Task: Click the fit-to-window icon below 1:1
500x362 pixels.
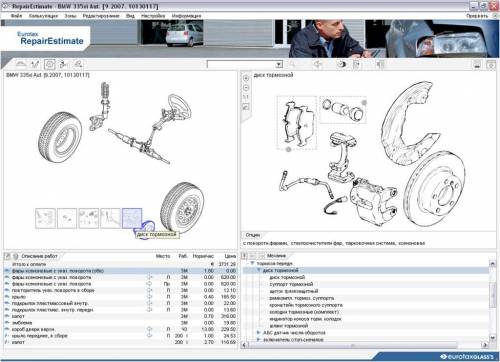Action: click(x=246, y=107)
